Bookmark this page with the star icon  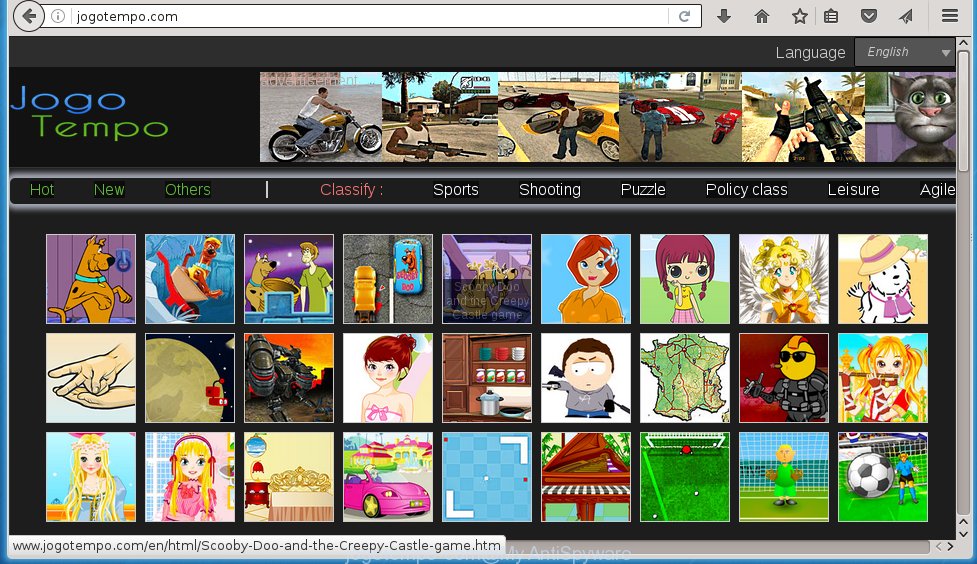click(799, 16)
